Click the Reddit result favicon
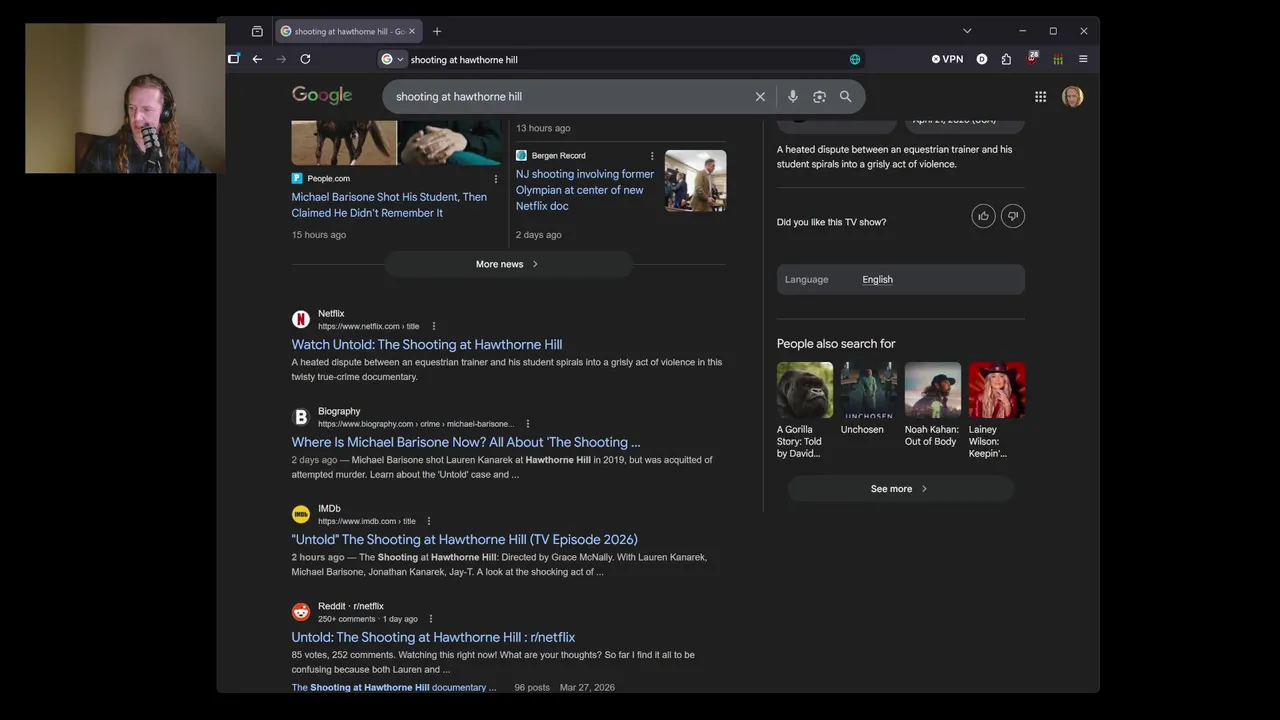Image resolution: width=1280 pixels, height=720 pixels. click(x=301, y=612)
